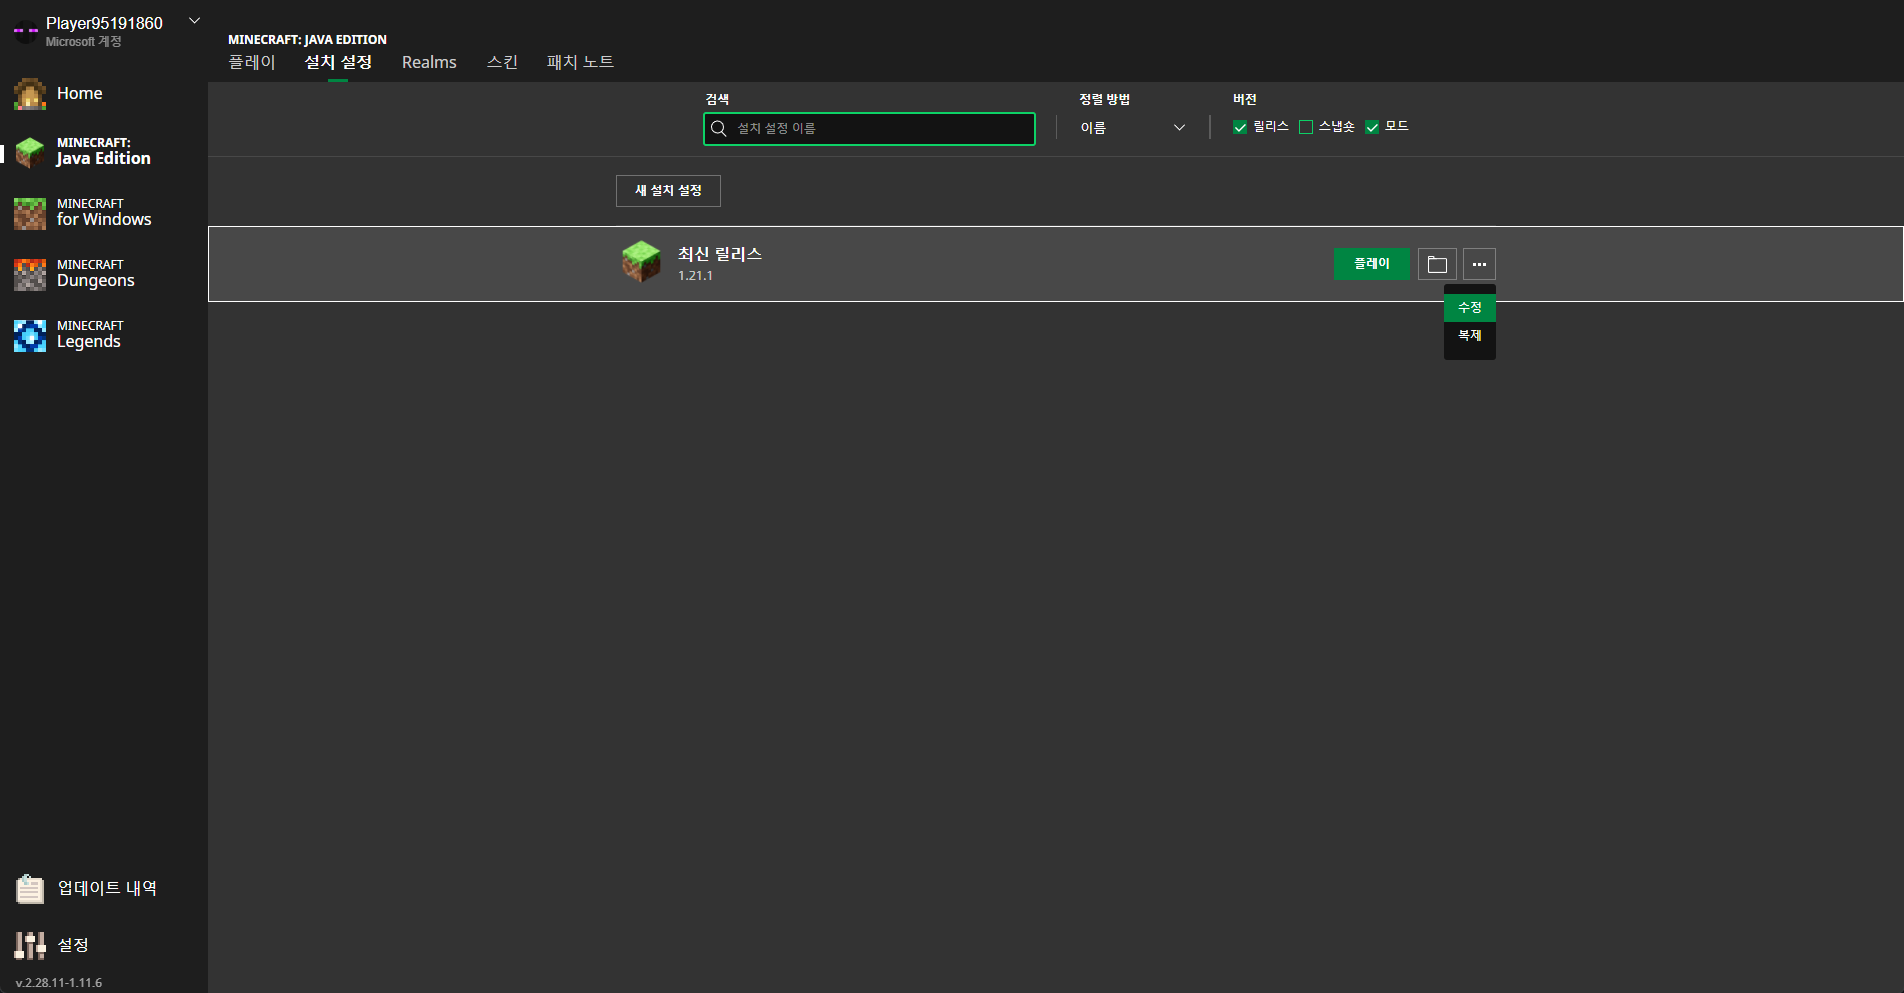
Task: Select Minecraft Java Edition grass block icon
Action: [x=30, y=153]
